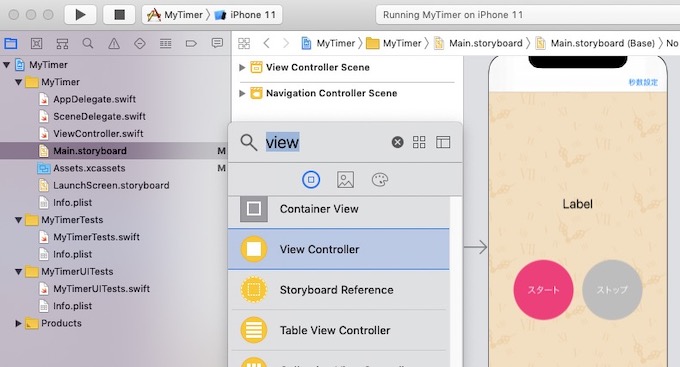Screen dimensions: 680x367
Task: Open the MyTimer scheme selector
Action: (x=175, y=15)
